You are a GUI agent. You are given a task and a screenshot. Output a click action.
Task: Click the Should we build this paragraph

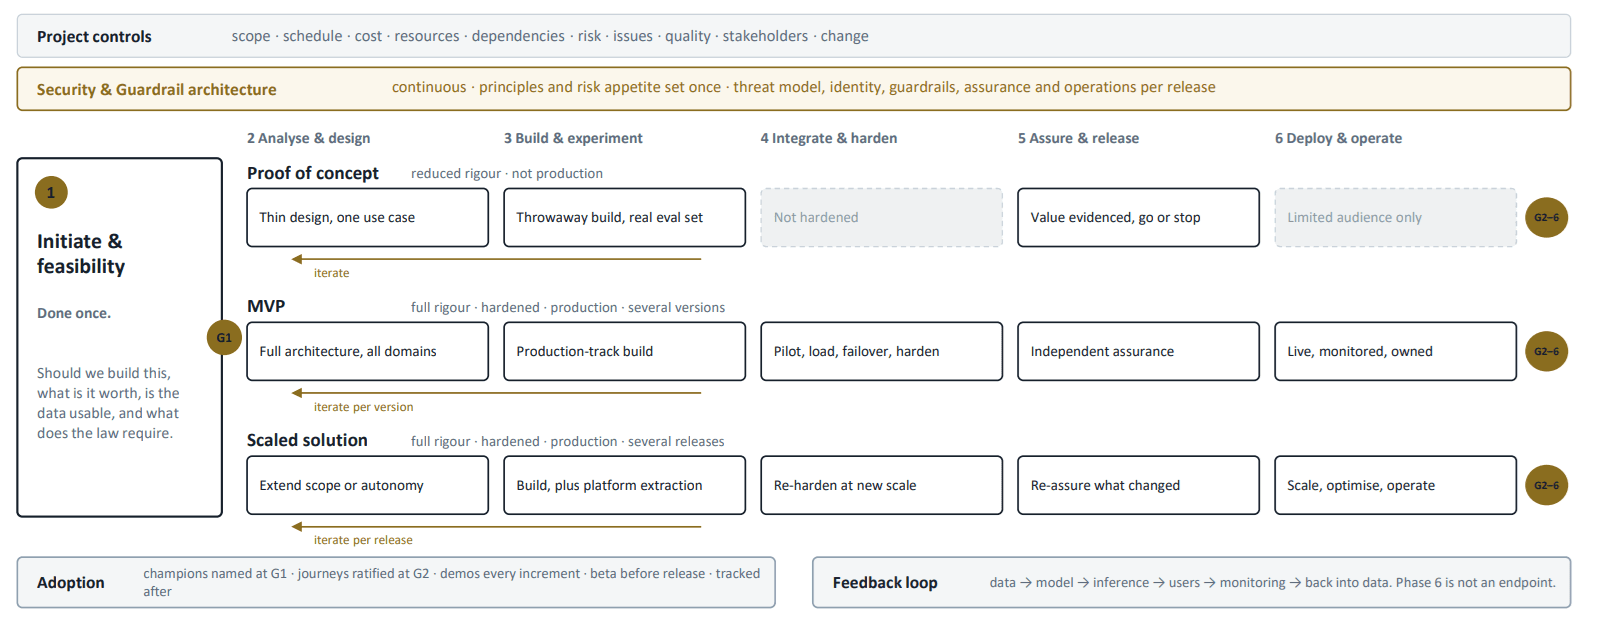click(108, 403)
